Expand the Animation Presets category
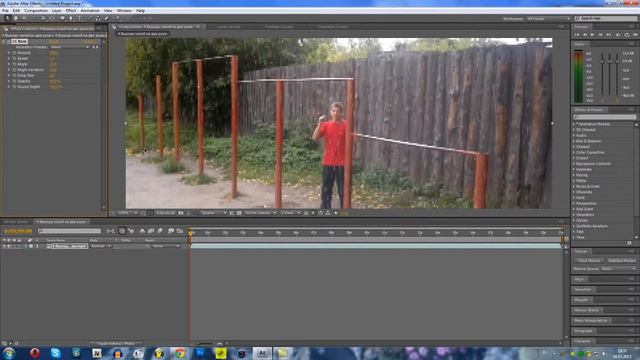The width and height of the screenshot is (640, 360). coord(574,124)
